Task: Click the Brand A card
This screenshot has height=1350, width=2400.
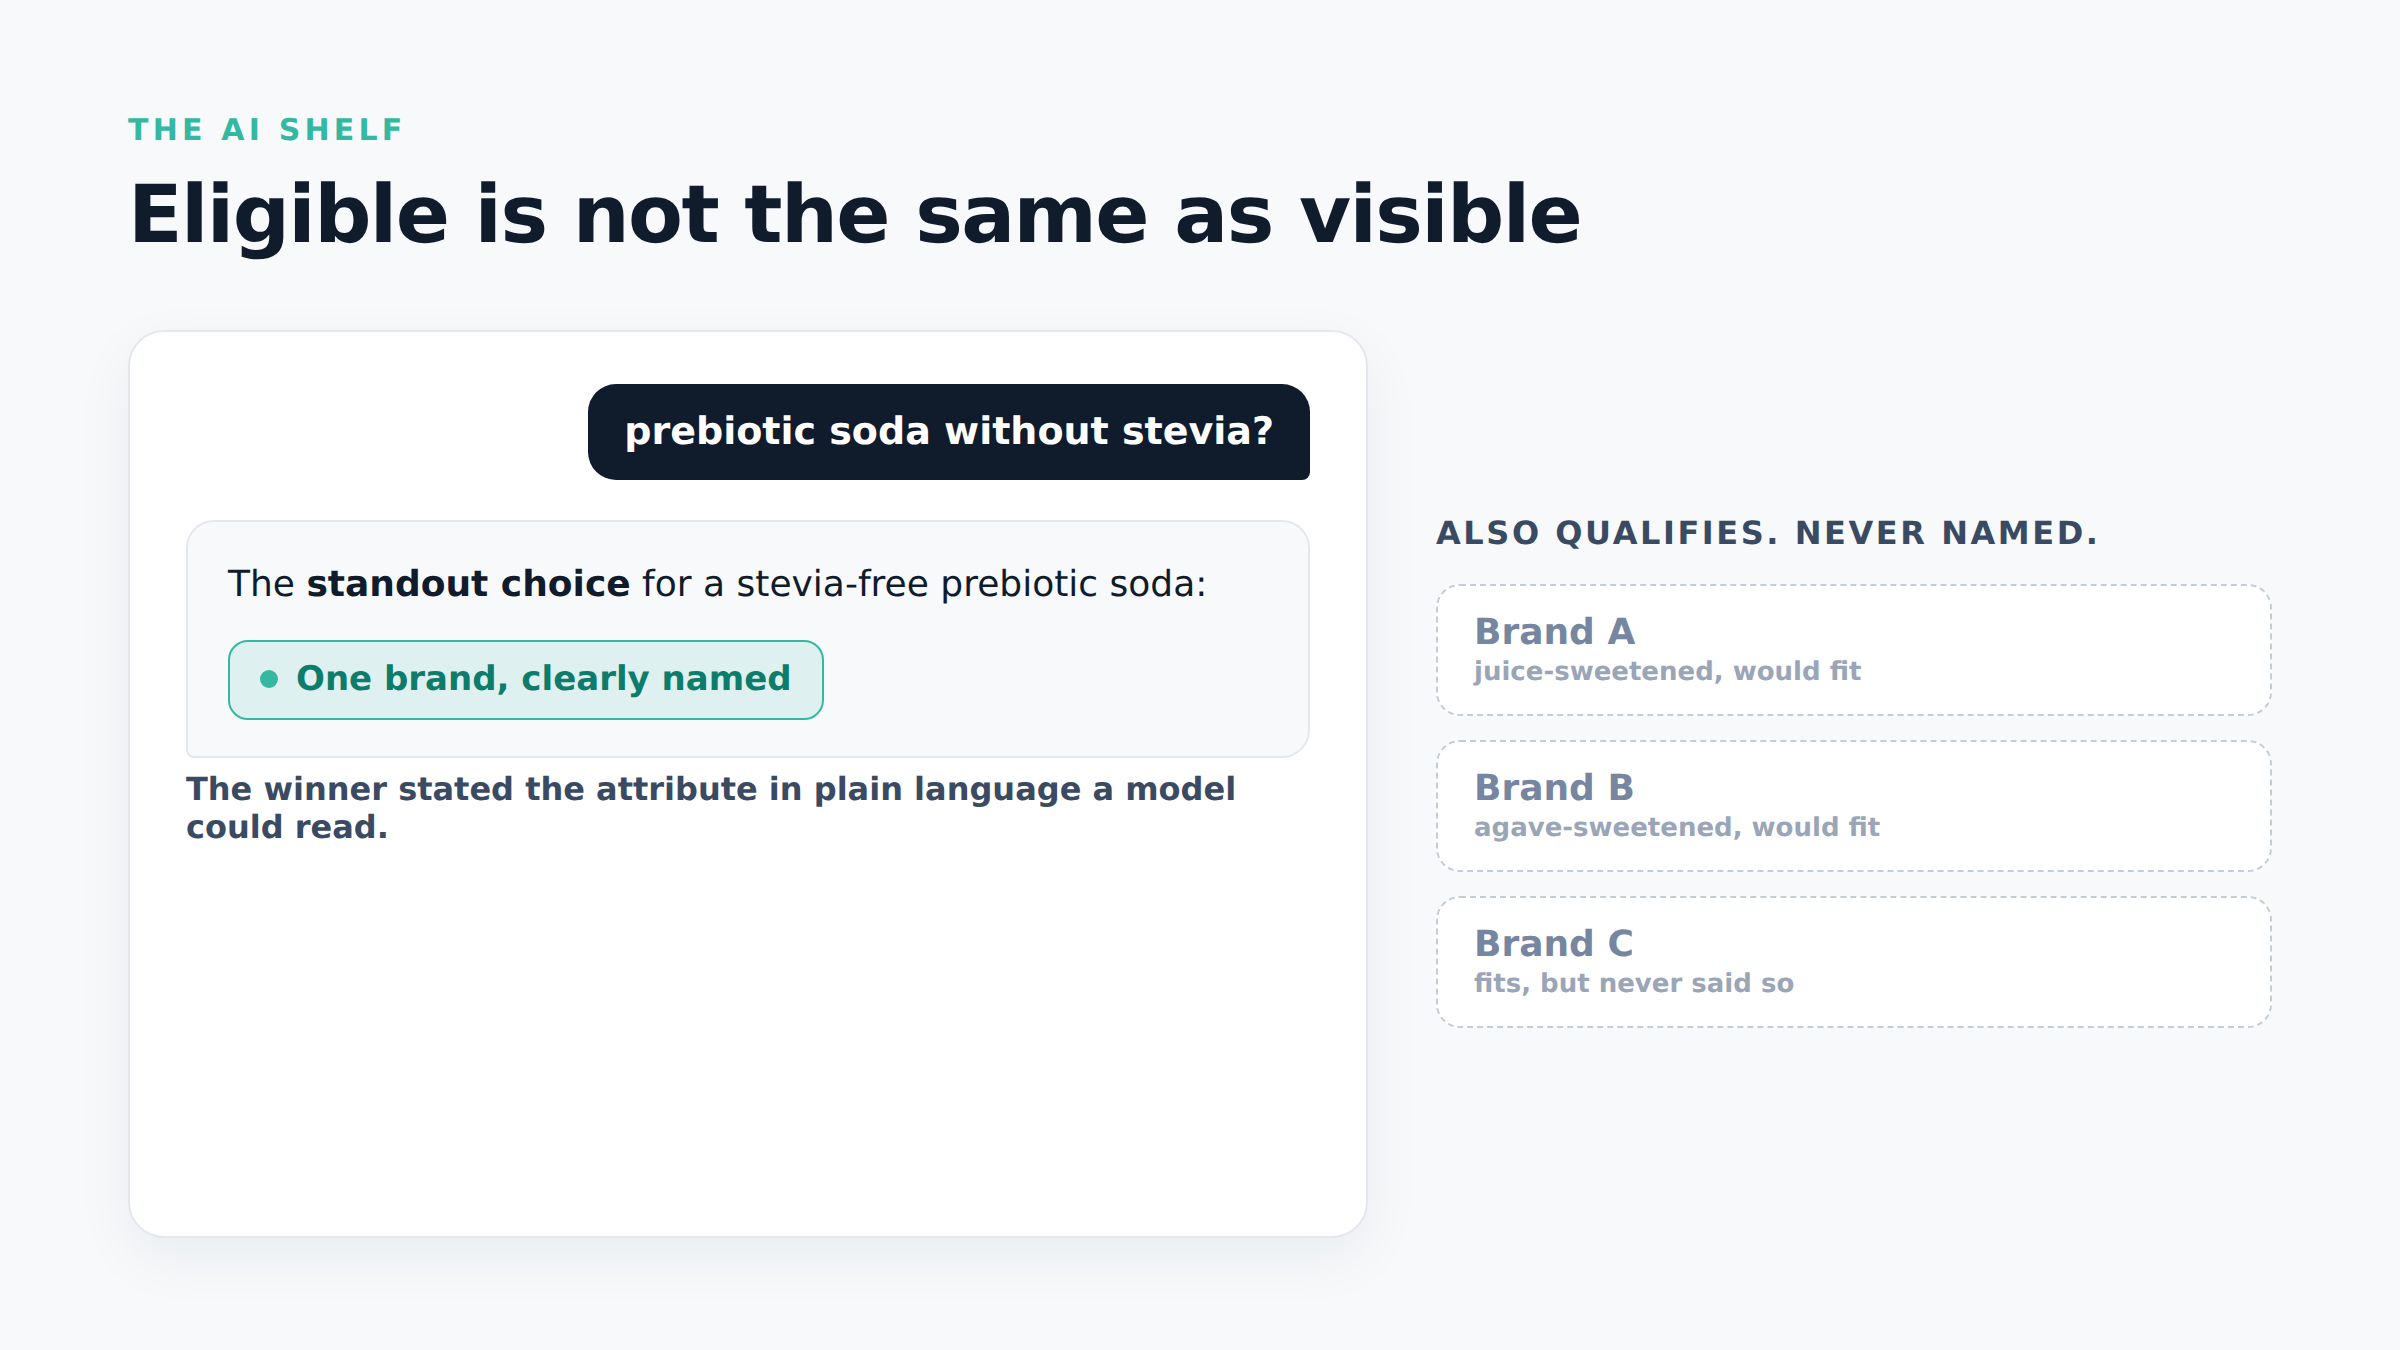Action: click(1854, 650)
